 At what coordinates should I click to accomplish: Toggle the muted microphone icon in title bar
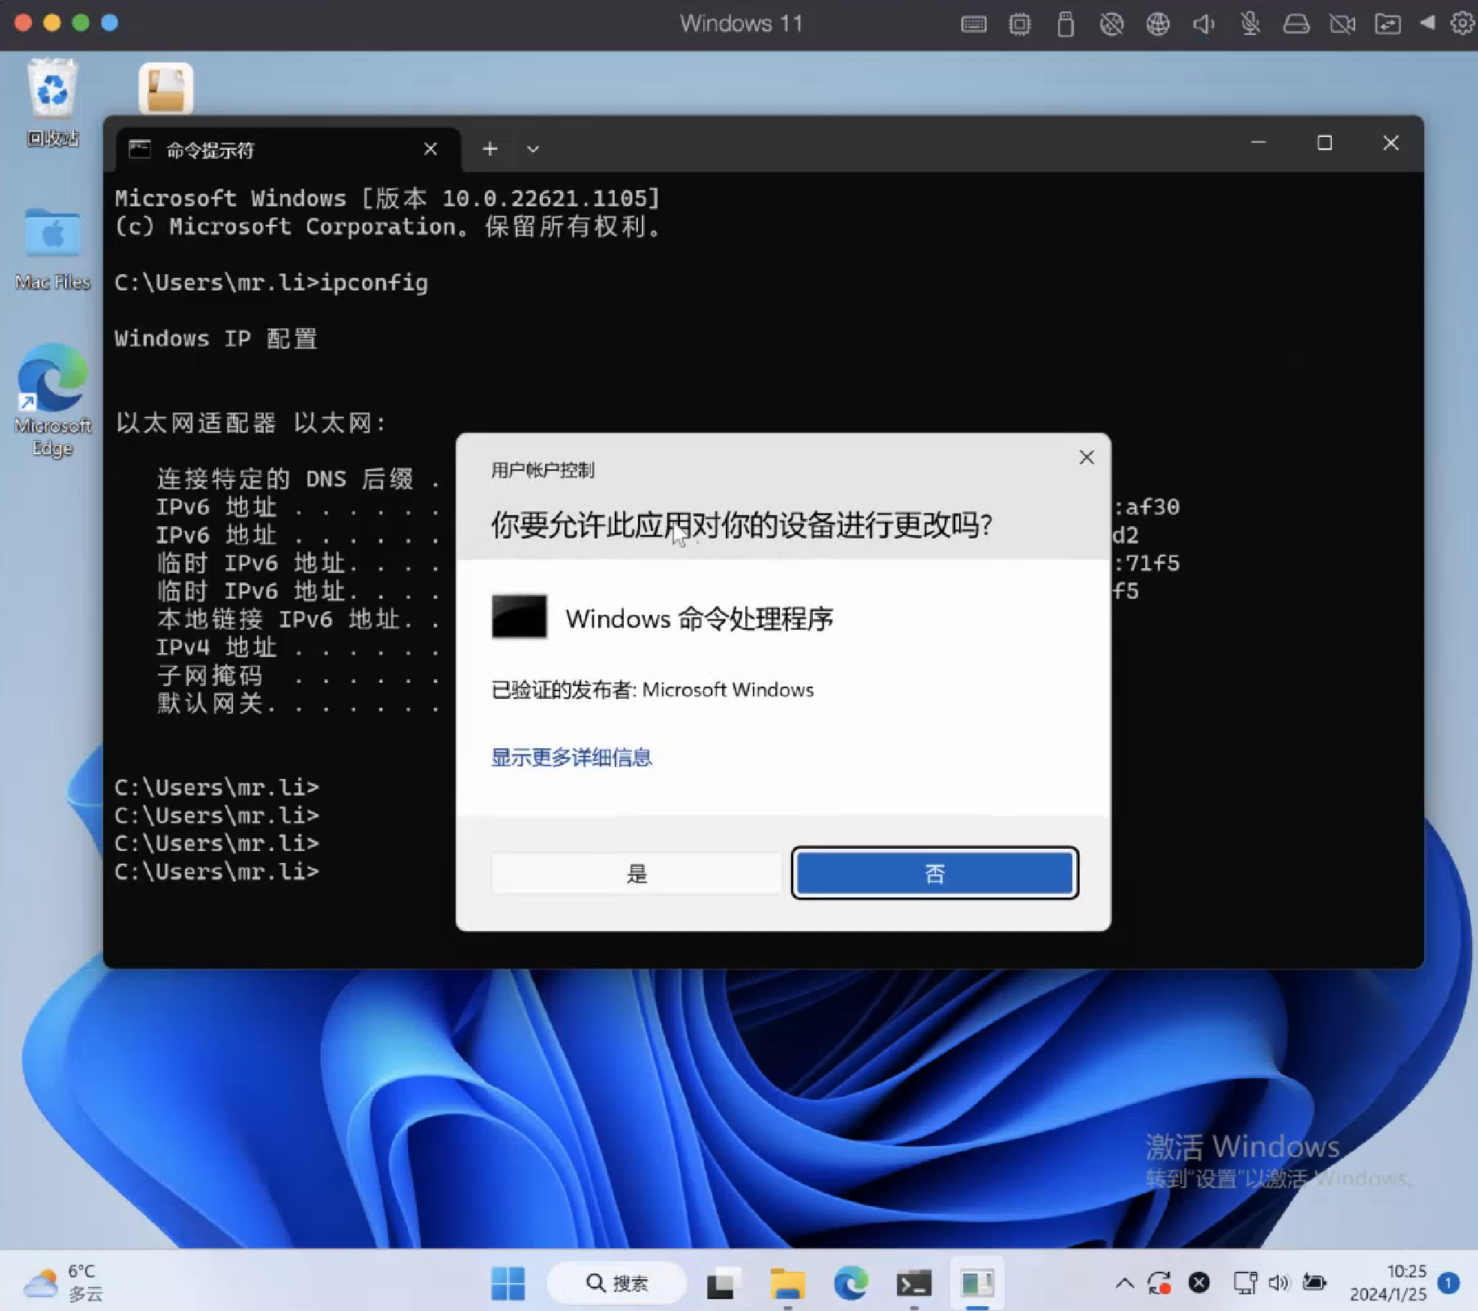(1250, 24)
